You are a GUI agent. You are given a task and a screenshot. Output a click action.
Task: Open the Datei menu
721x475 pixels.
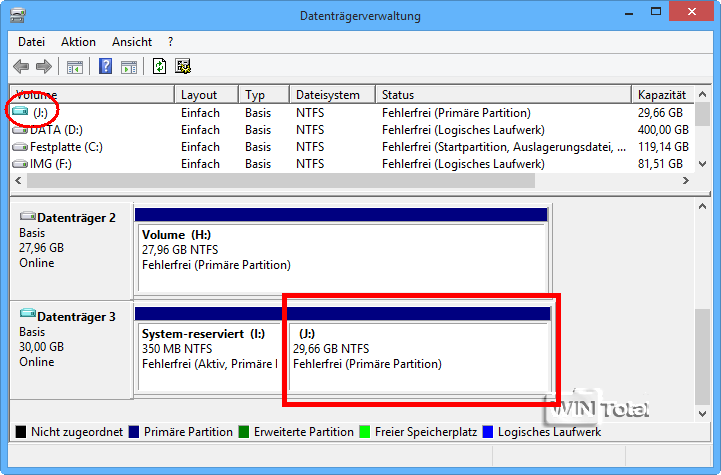(31, 42)
